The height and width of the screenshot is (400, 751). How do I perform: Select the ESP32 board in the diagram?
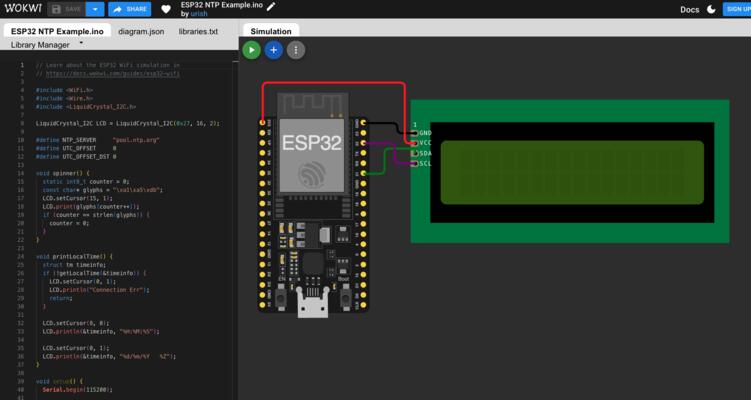[x=312, y=204]
